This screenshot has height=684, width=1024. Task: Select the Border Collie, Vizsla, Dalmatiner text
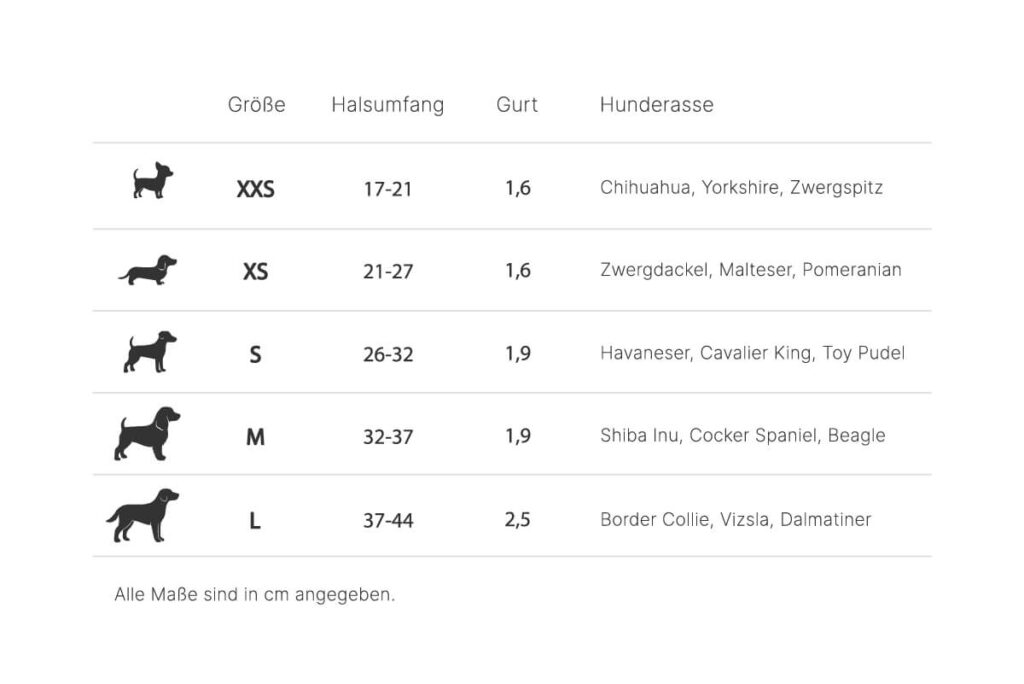(x=736, y=520)
